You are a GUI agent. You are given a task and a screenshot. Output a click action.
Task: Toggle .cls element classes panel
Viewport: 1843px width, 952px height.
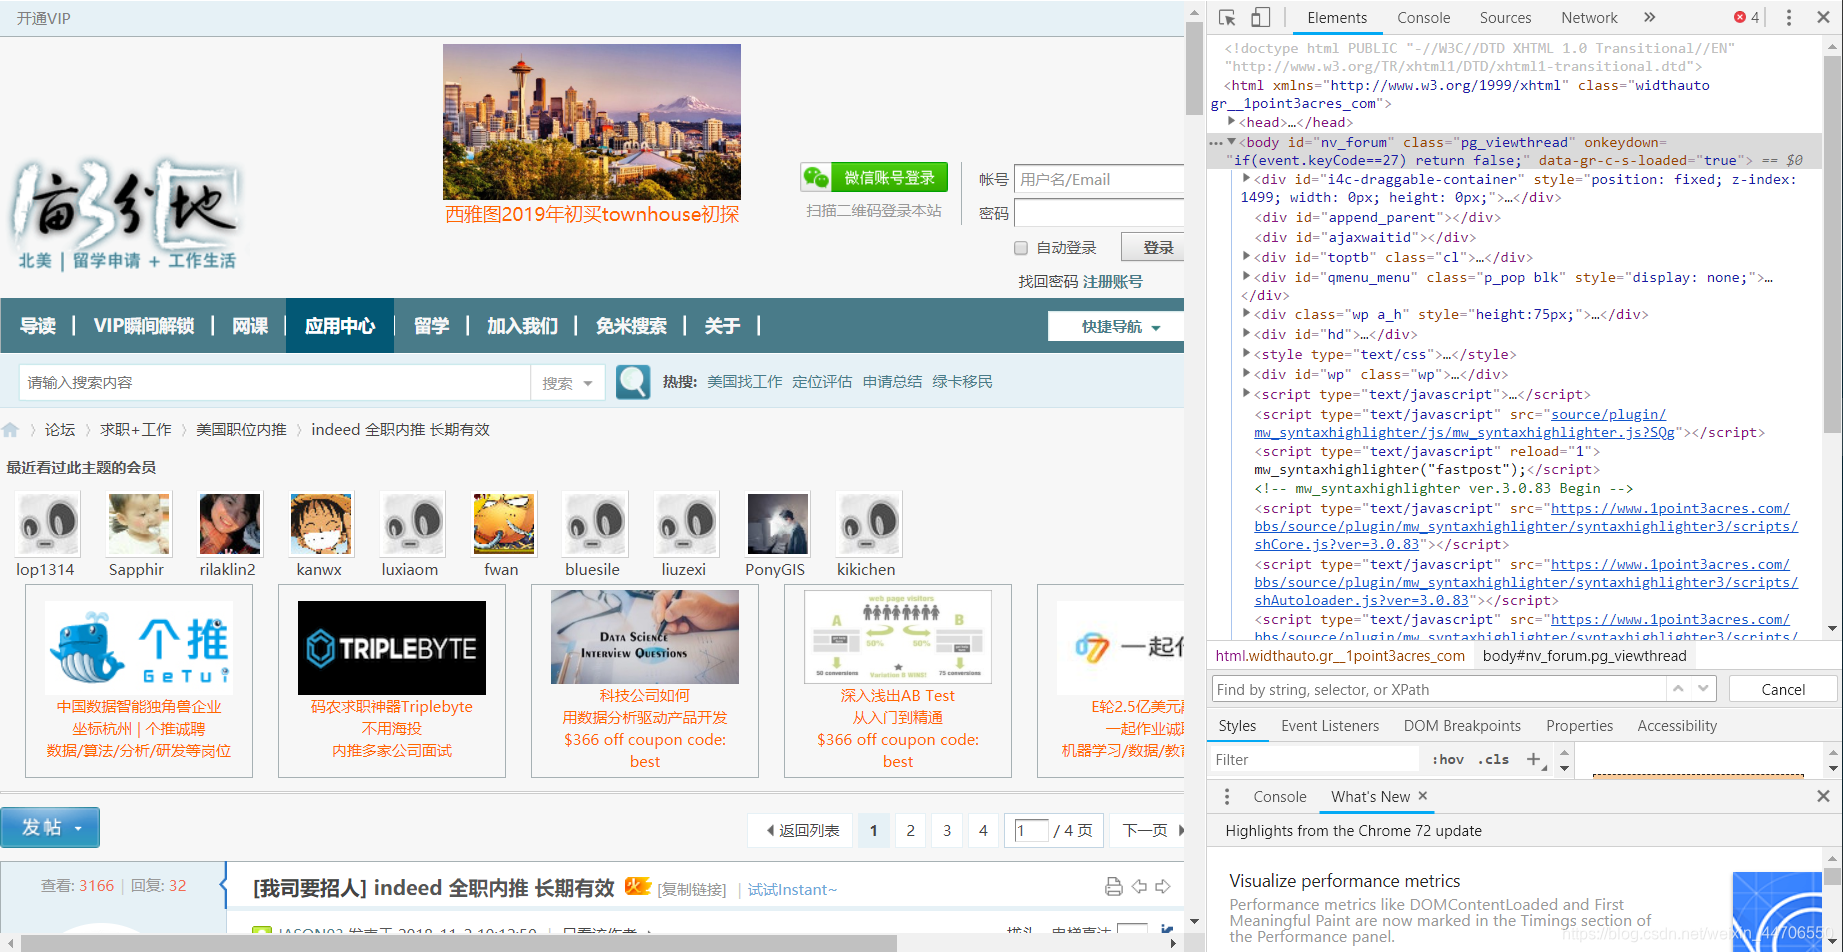click(x=1494, y=759)
